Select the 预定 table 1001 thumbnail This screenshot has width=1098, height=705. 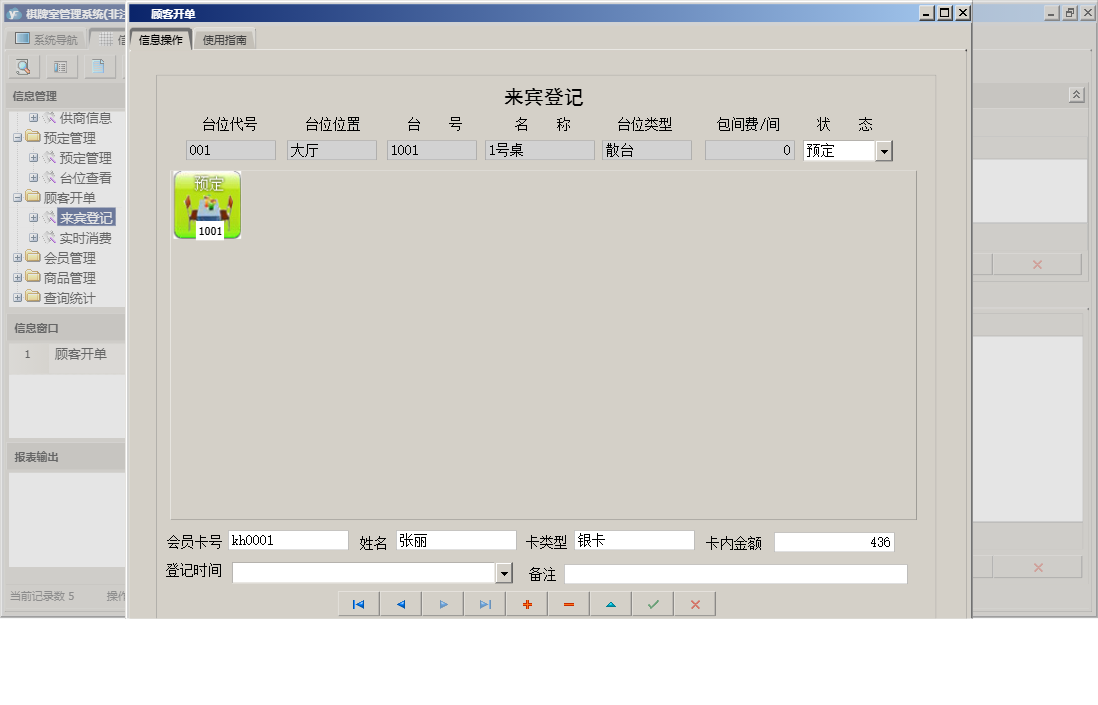pyautogui.click(x=207, y=205)
